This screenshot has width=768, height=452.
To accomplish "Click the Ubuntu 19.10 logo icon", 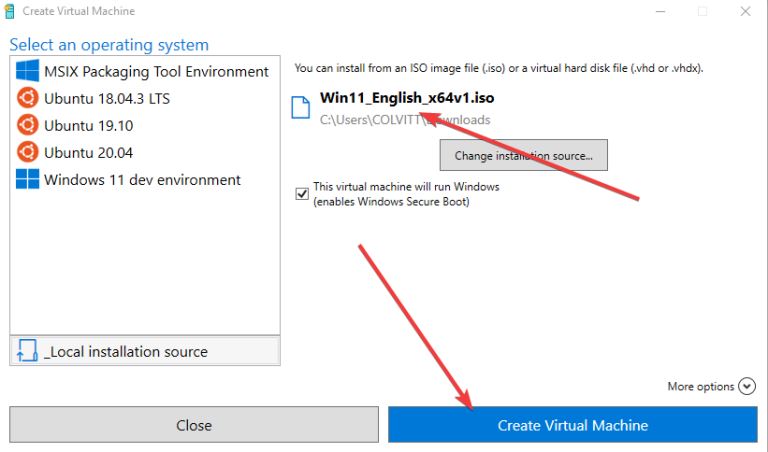I will 27,125.
